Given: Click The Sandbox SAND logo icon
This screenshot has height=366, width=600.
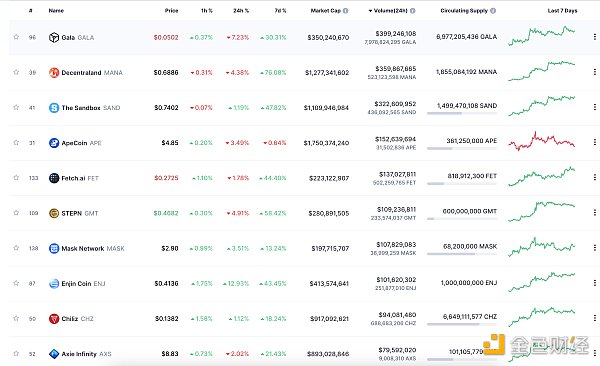Looking at the screenshot, I should coord(54,108).
